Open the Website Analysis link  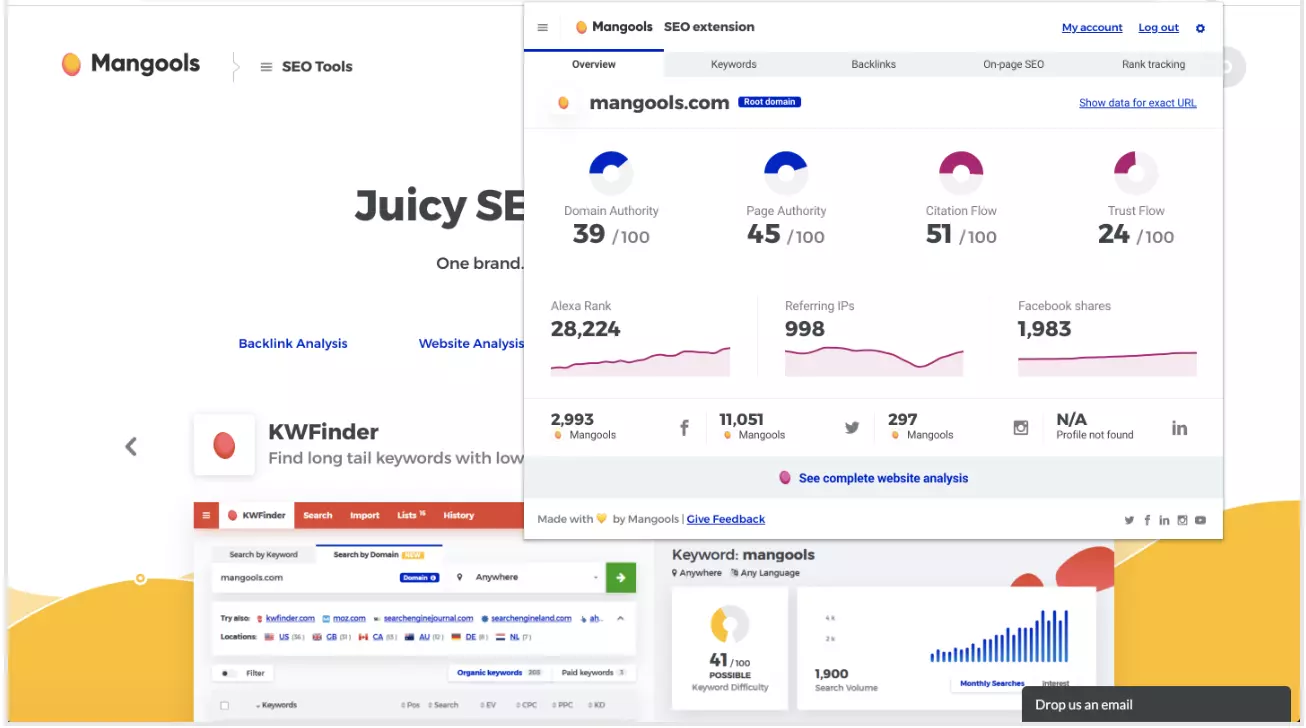coord(471,343)
